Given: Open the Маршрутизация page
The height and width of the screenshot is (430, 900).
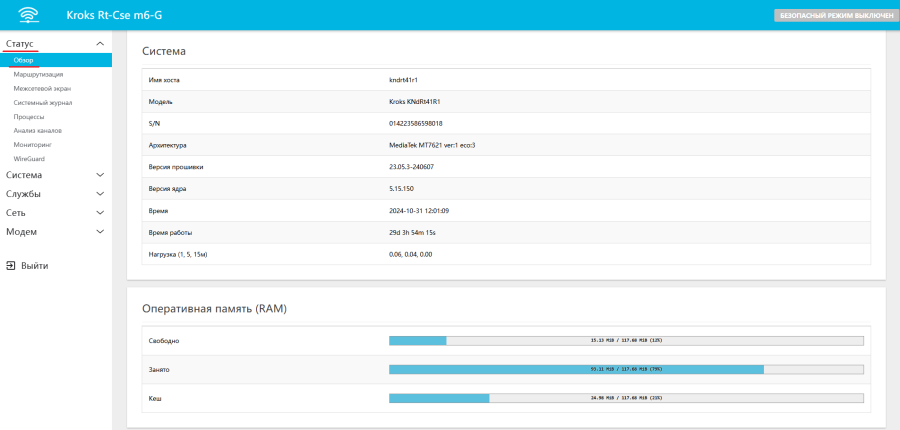Looking at the screenshot, I should [38, 74].
